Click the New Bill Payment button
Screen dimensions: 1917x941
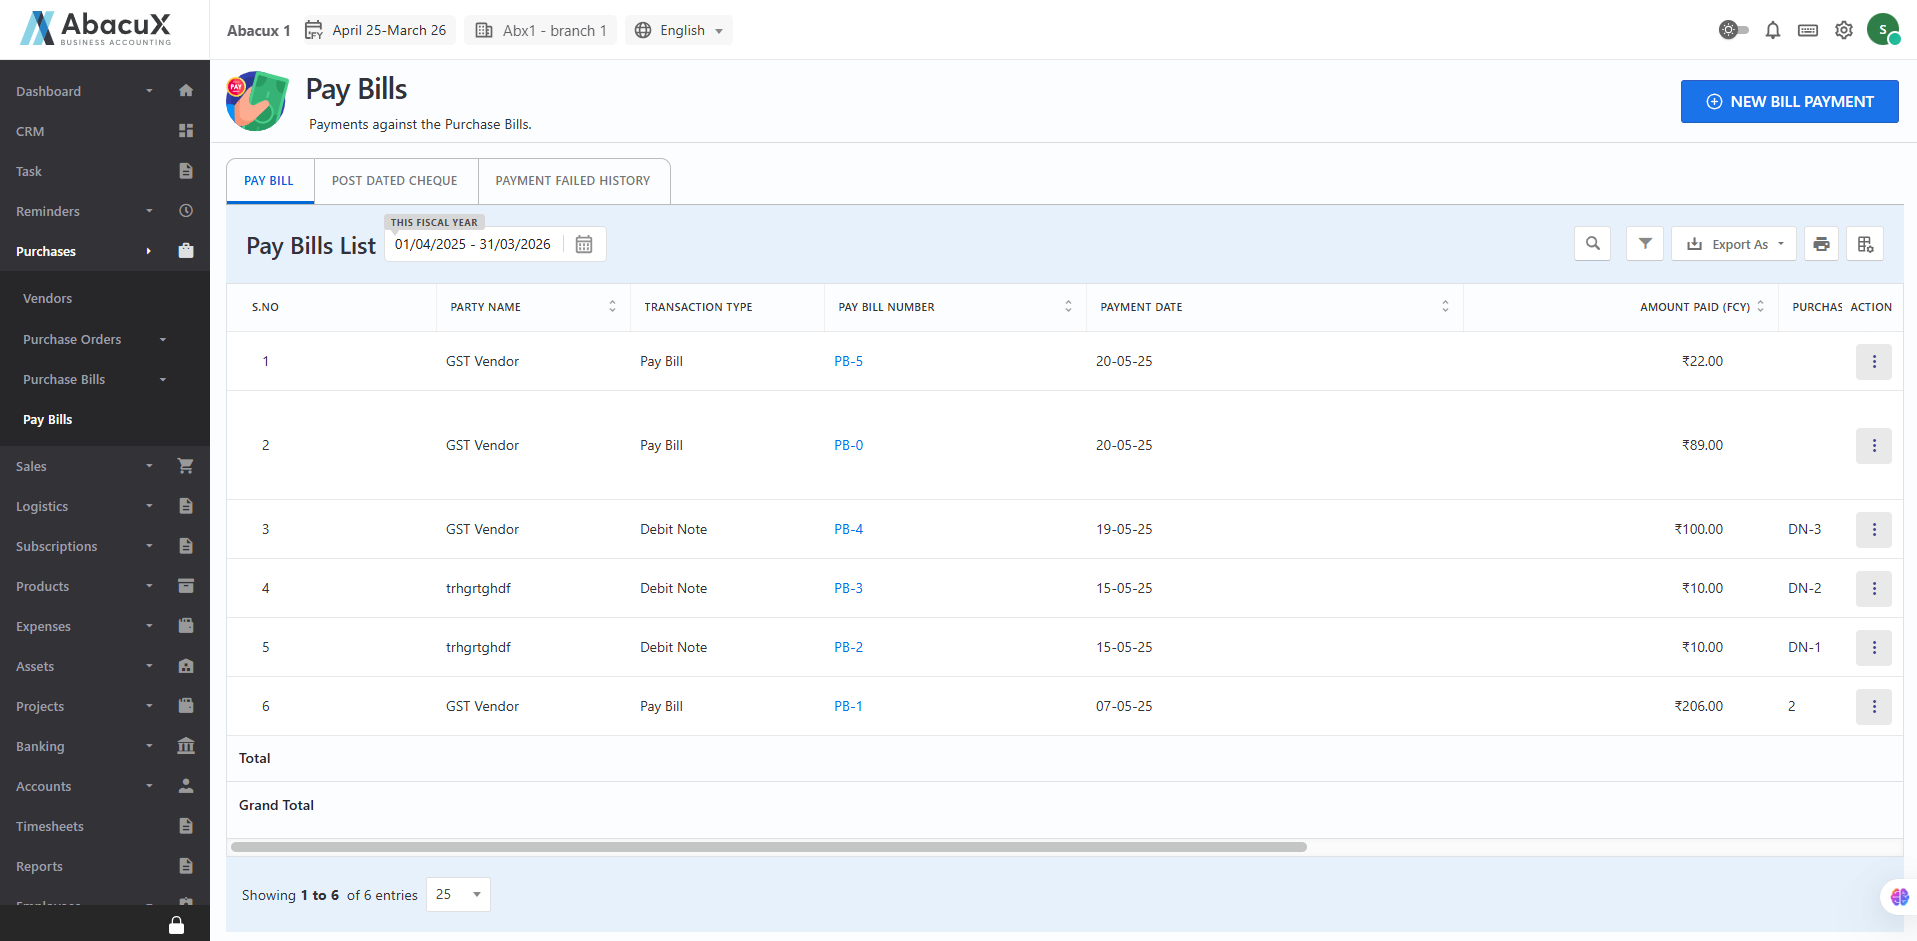click(x=1789, y=102)
